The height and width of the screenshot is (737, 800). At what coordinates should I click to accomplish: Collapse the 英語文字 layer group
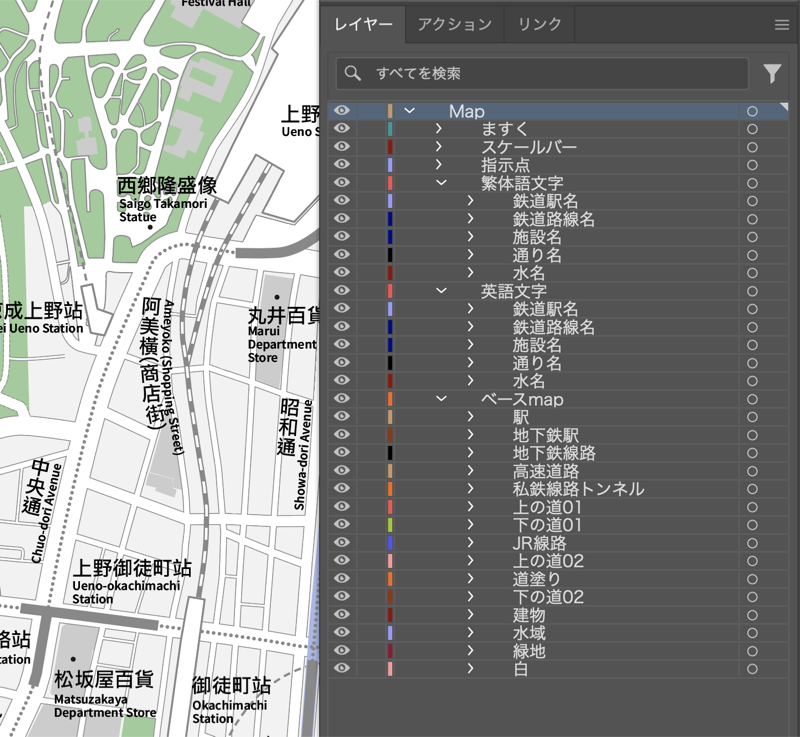[440, 291]
